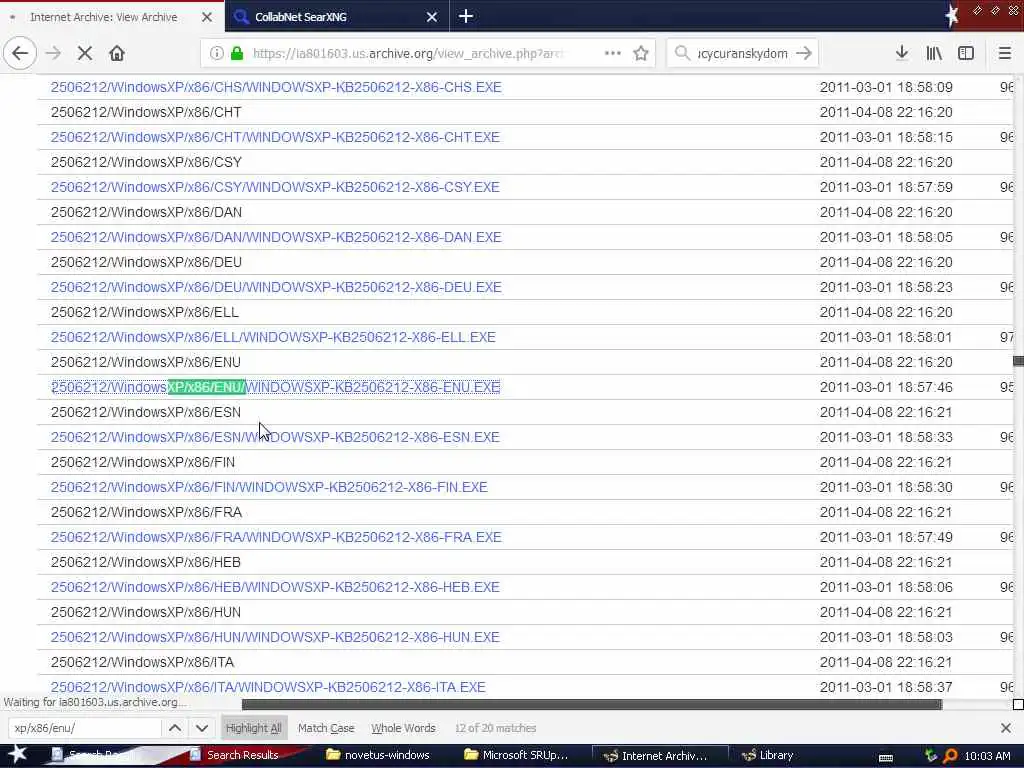
Task: Click the vertical scrollbar thumb
Action: click(1018, 360)
